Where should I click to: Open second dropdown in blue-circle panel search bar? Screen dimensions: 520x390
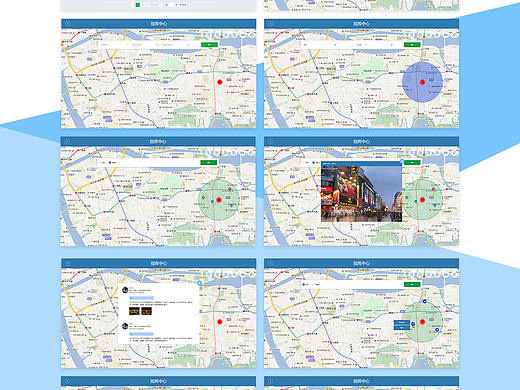point(375,45)
